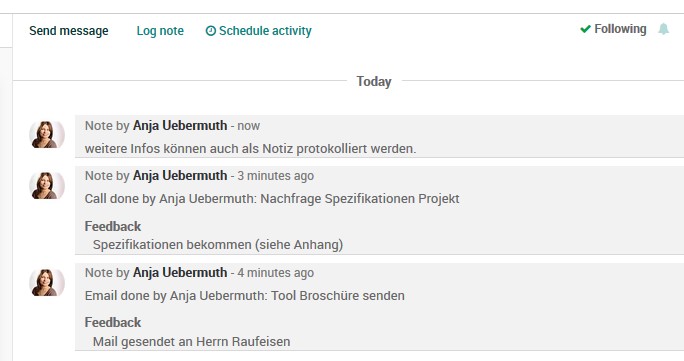Open the avatar on the 3 minutes ago note
Viewport: 684px width, 361px height.
click(47, 186)
